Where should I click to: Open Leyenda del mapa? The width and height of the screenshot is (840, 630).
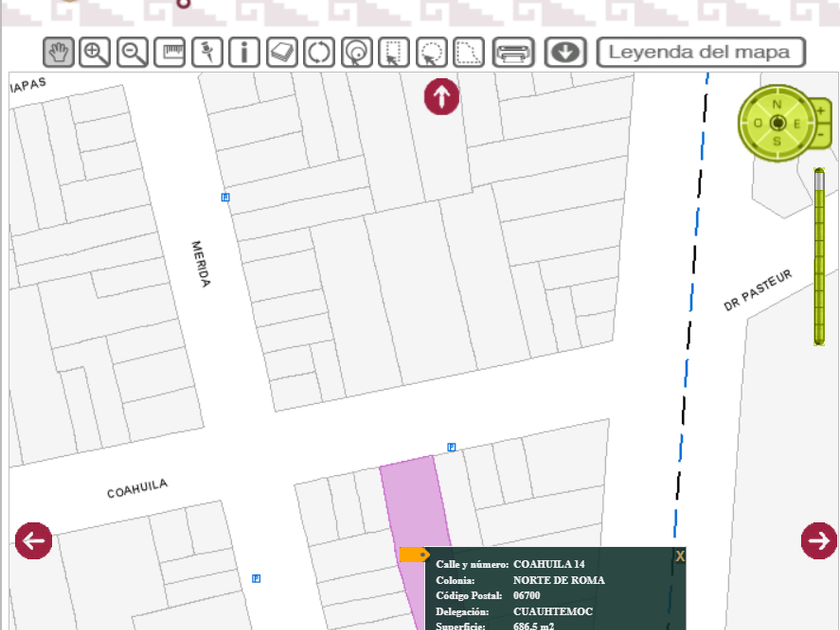pyautogui.click(x=701, y=52)
